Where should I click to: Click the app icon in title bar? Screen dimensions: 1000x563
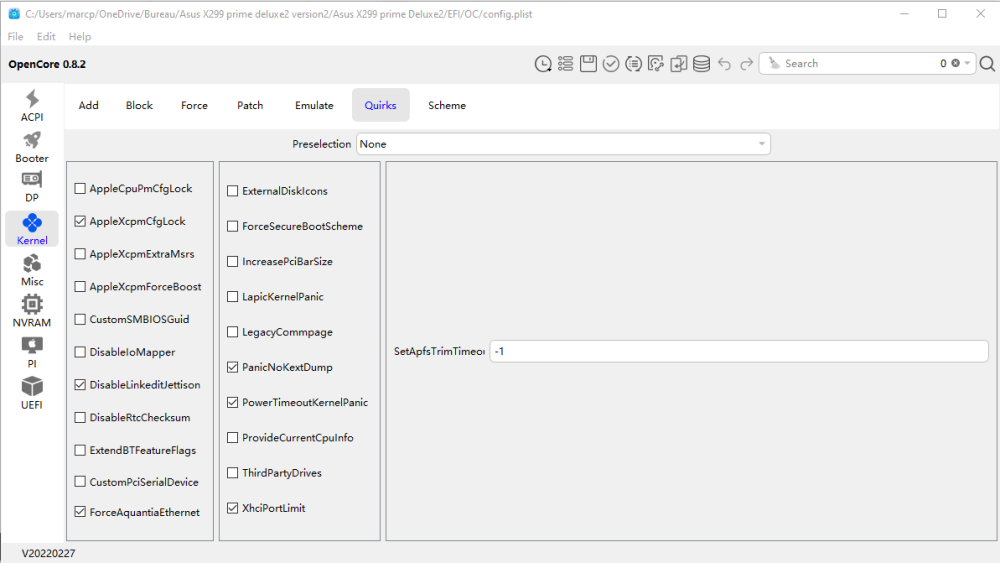(x=14, y=13)
